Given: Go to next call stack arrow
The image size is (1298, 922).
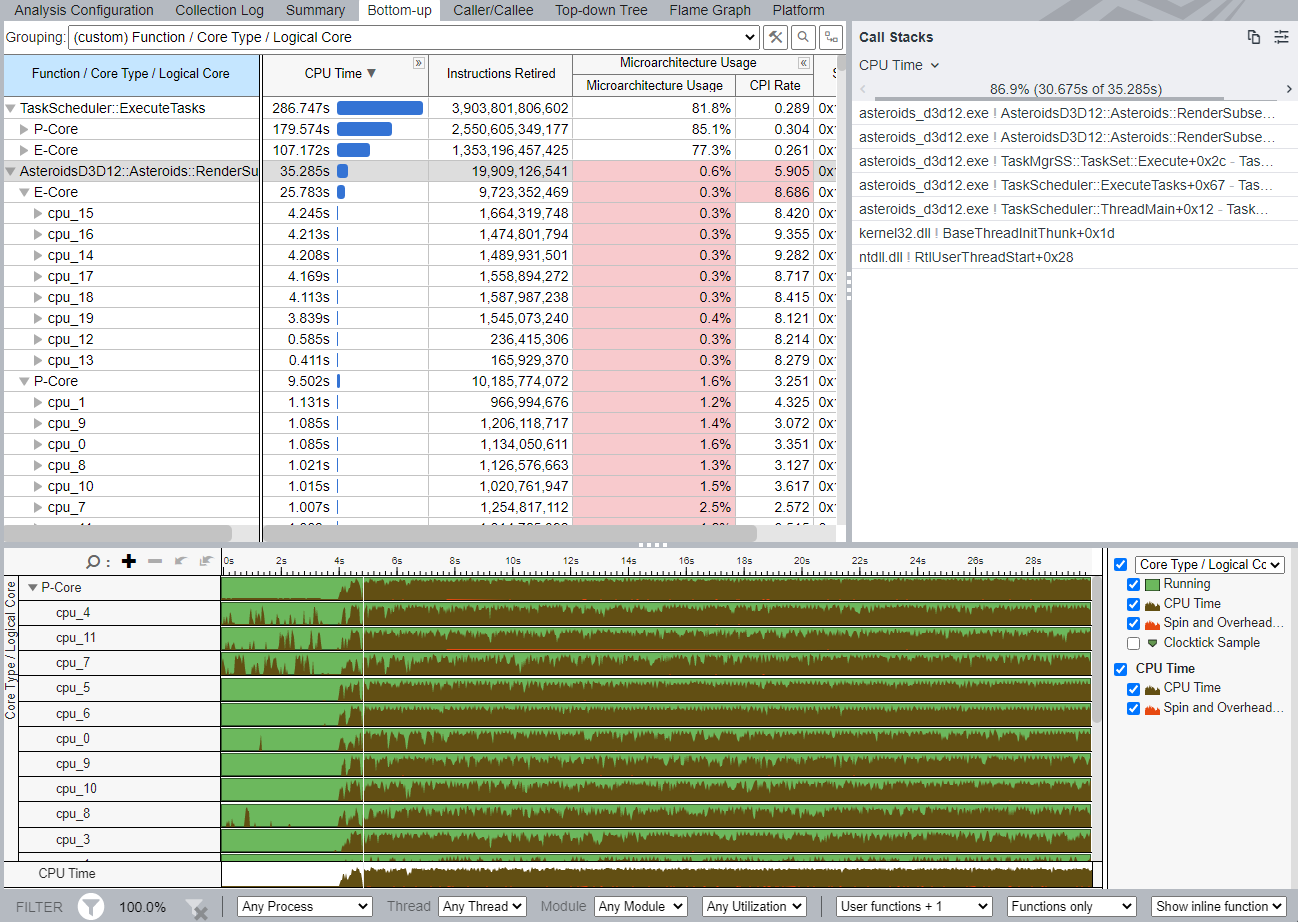Looking at the screenshot, I should pyautogui.click(x=1290, y=89).
